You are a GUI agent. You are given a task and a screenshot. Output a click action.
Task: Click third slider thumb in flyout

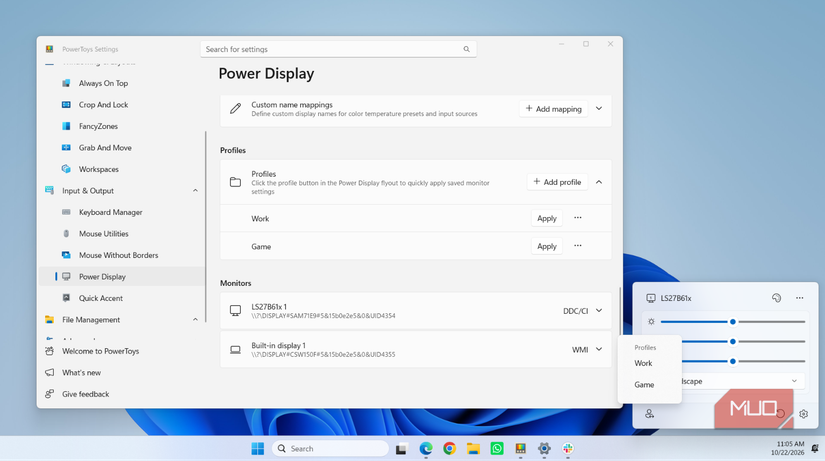[732, 362]
